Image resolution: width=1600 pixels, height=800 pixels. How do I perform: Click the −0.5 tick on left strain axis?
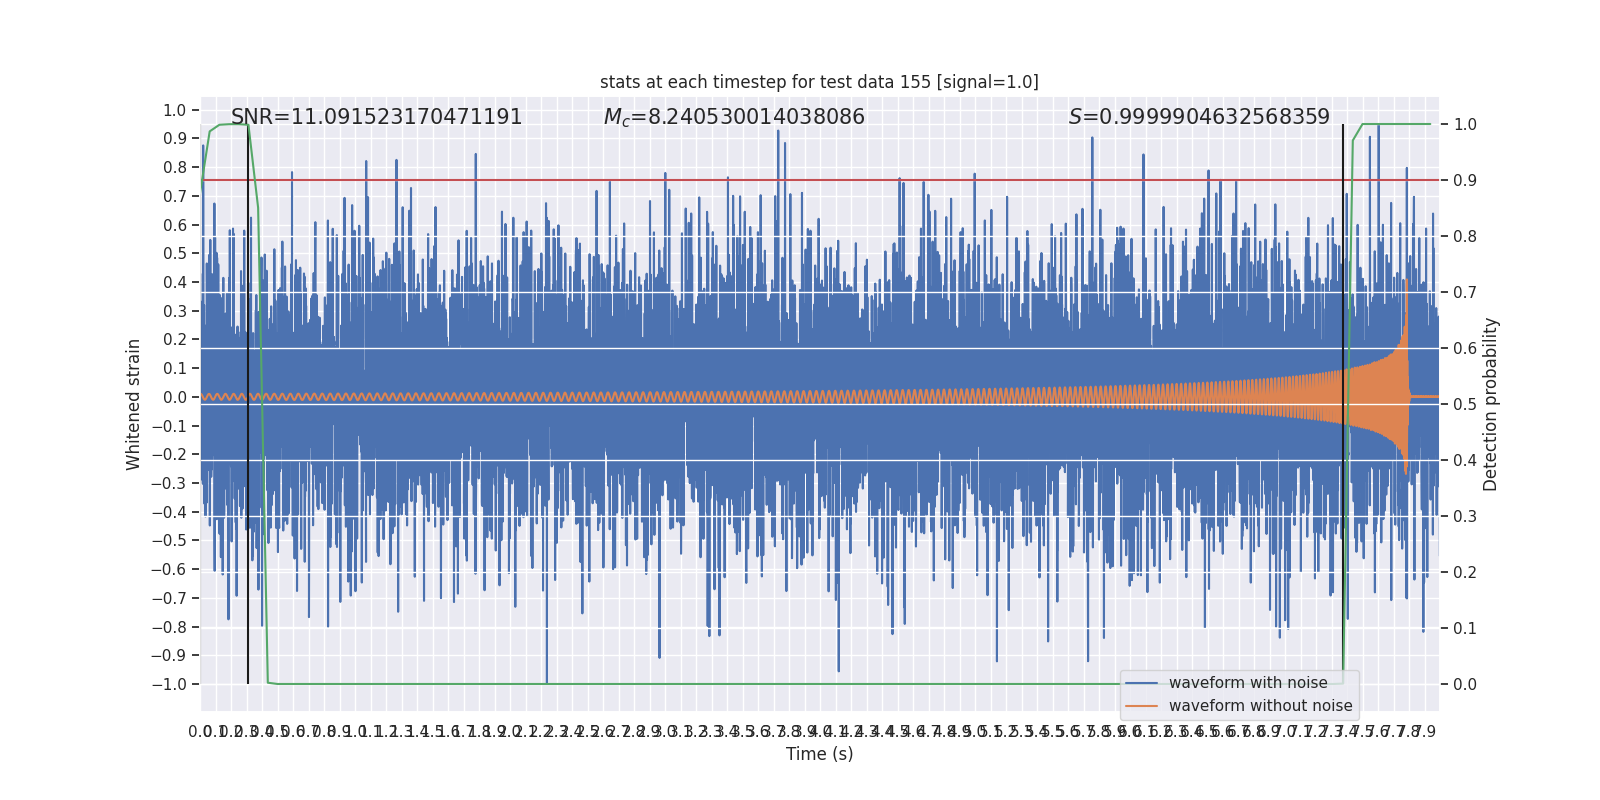169,540
